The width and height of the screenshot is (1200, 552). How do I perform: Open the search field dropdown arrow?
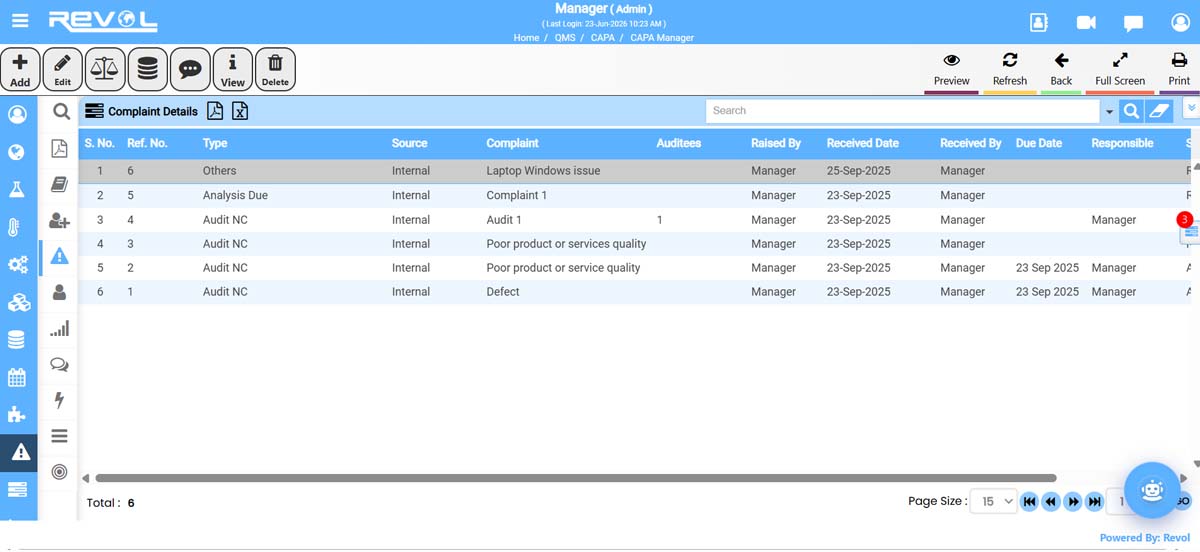pyautogui.click(x=1109, y=111)
